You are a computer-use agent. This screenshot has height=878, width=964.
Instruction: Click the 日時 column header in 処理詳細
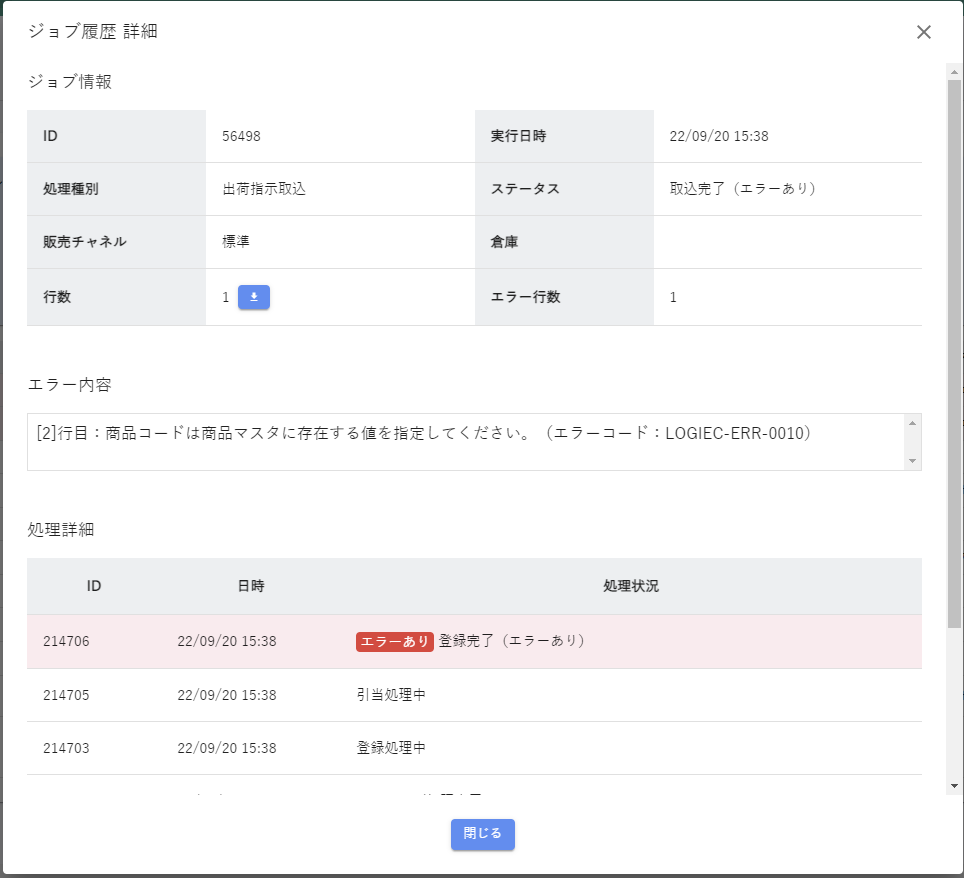(251, 586)
